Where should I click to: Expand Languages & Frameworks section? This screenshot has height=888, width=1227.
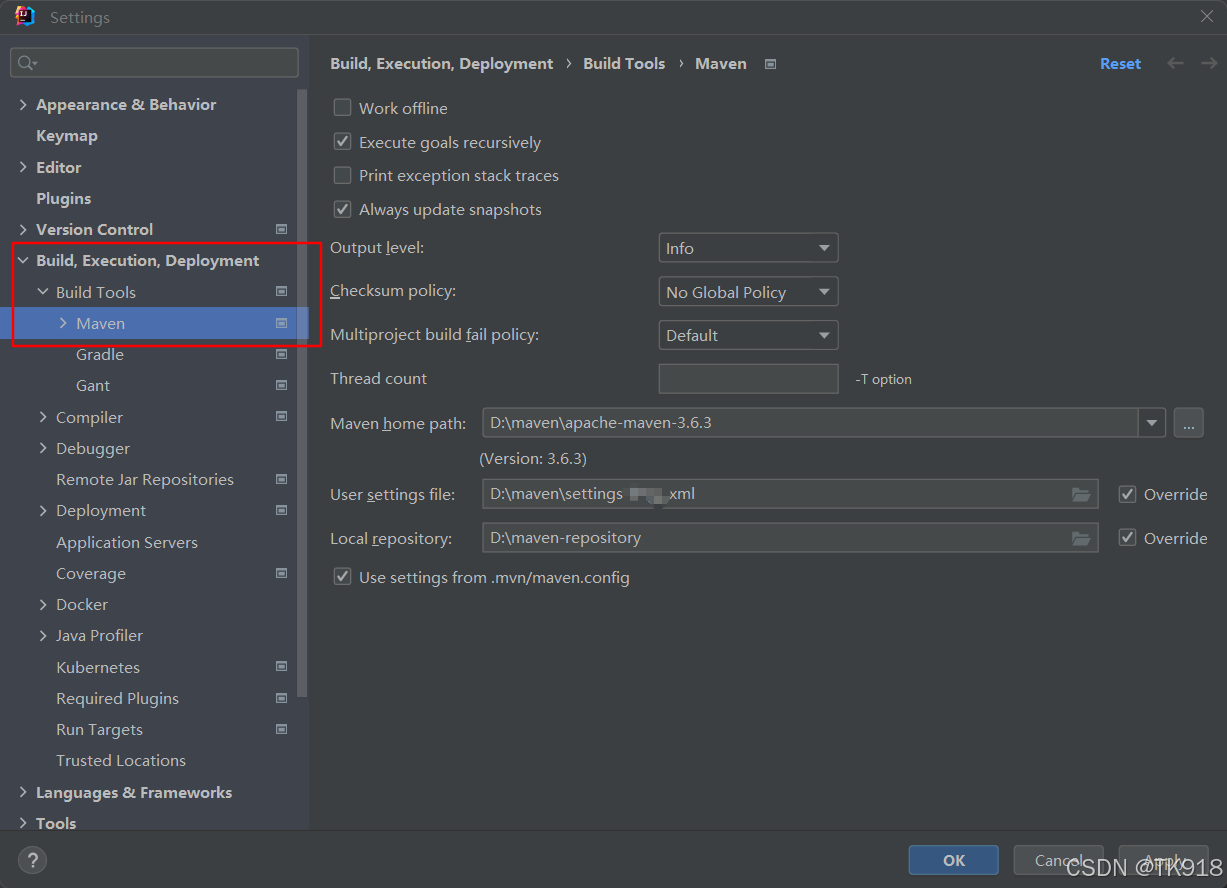pyautogui.click(x=23, y=792)
